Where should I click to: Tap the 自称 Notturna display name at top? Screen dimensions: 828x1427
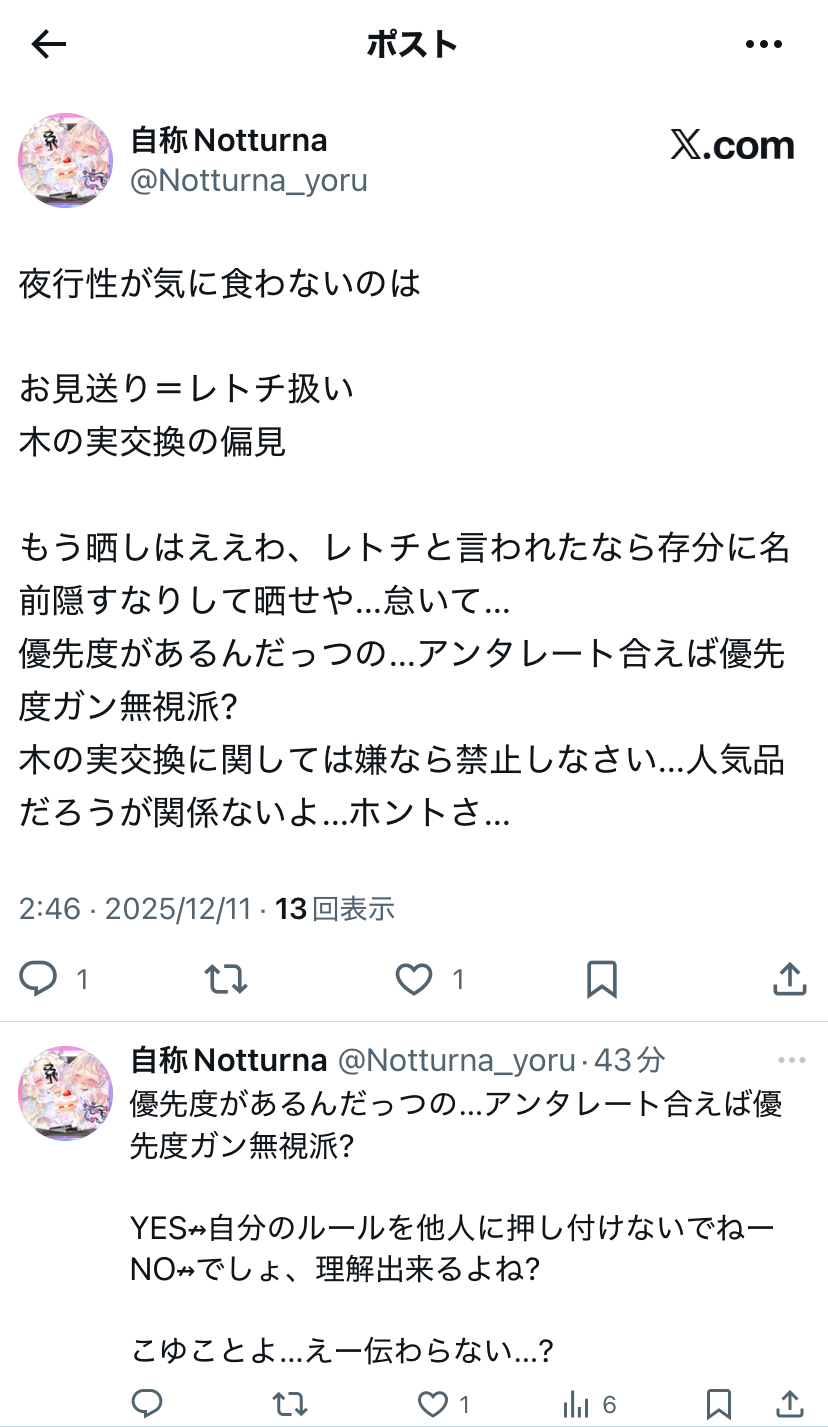click(x=229, y=140)
